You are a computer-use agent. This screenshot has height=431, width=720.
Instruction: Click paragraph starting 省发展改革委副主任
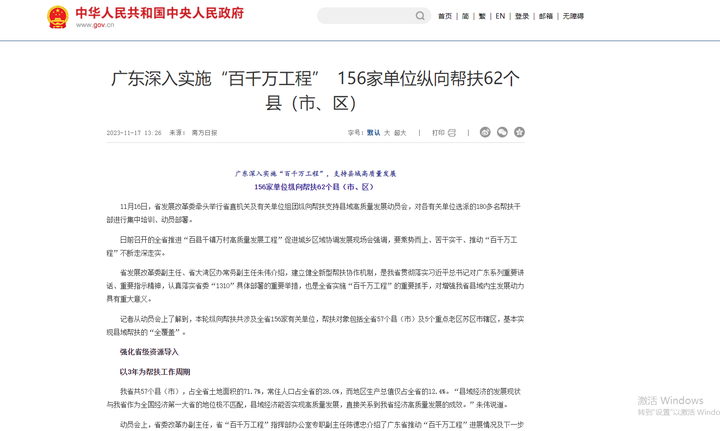(315, 285)
